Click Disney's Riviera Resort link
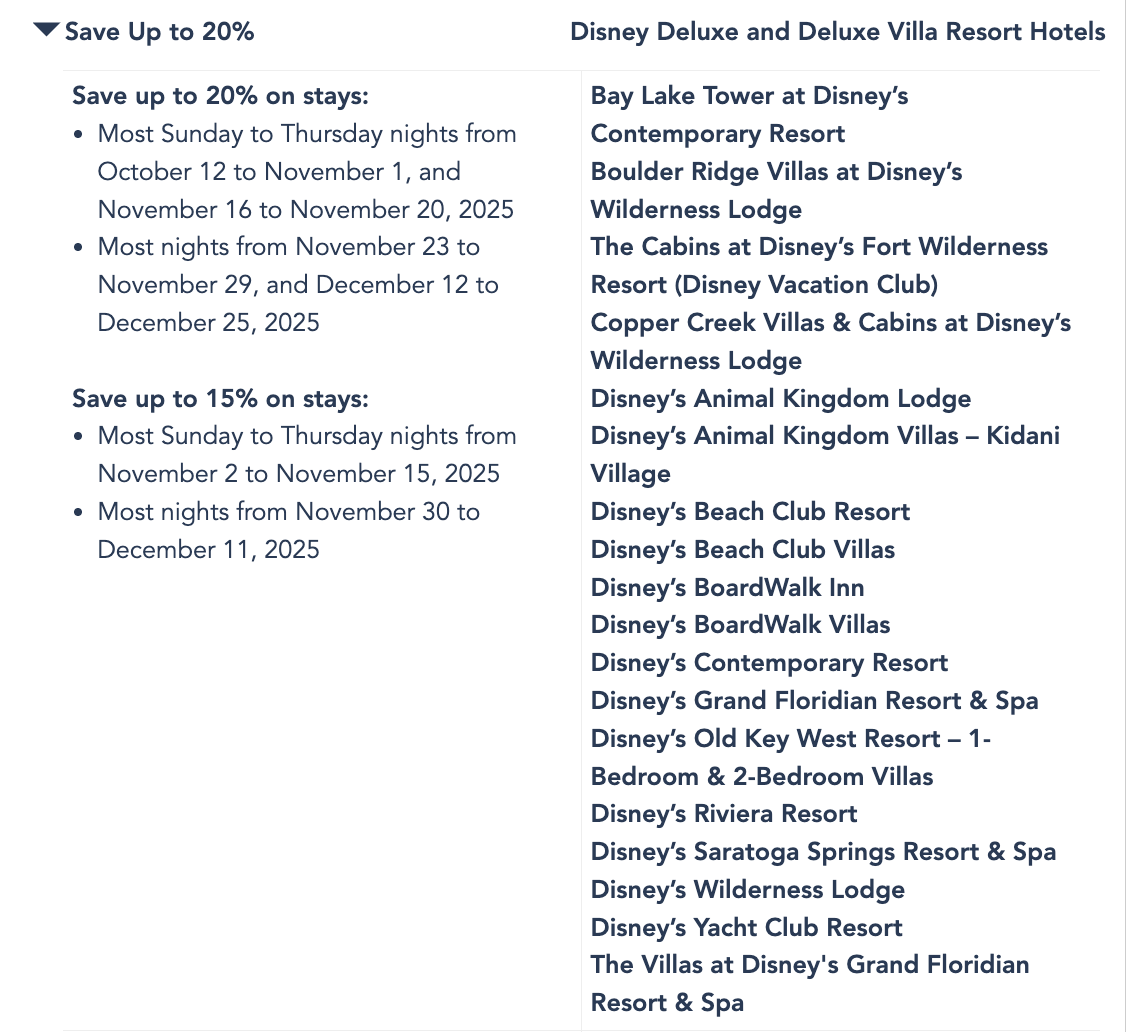 tap(724, 814)
